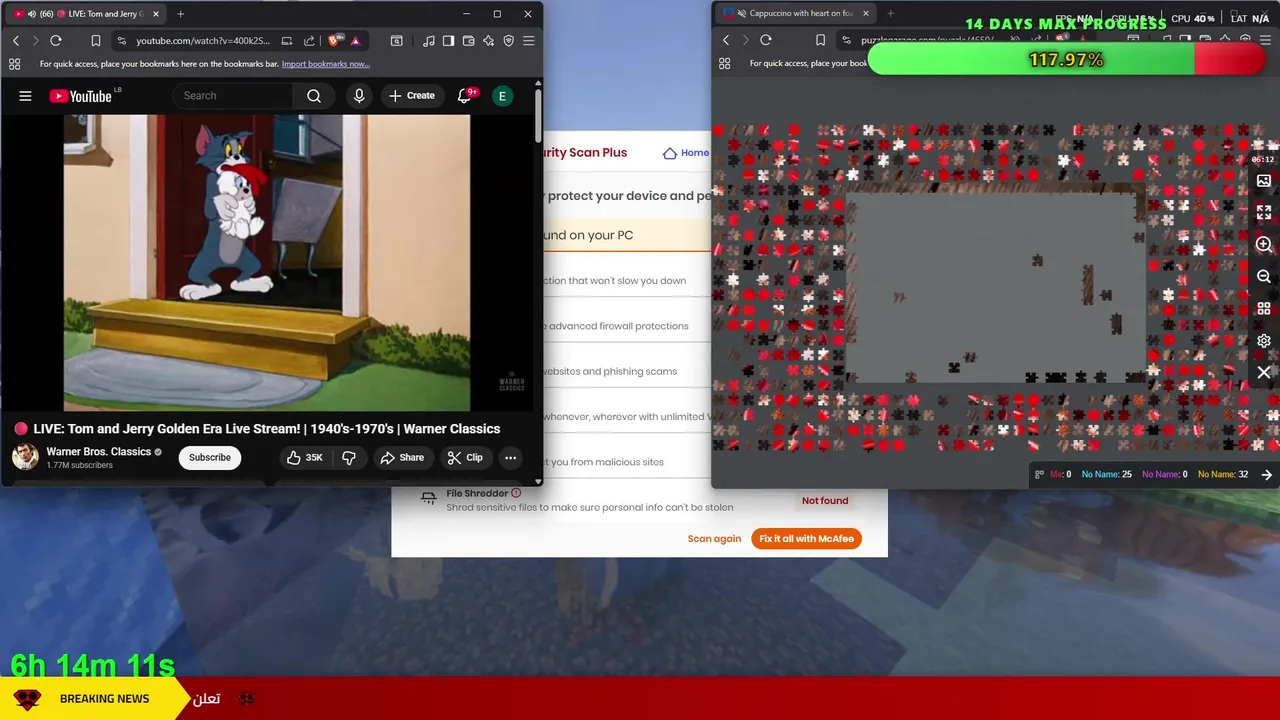Close the Cappuccino puzzle tab
Screen dimensions: 1280x720
click(866, 14)
